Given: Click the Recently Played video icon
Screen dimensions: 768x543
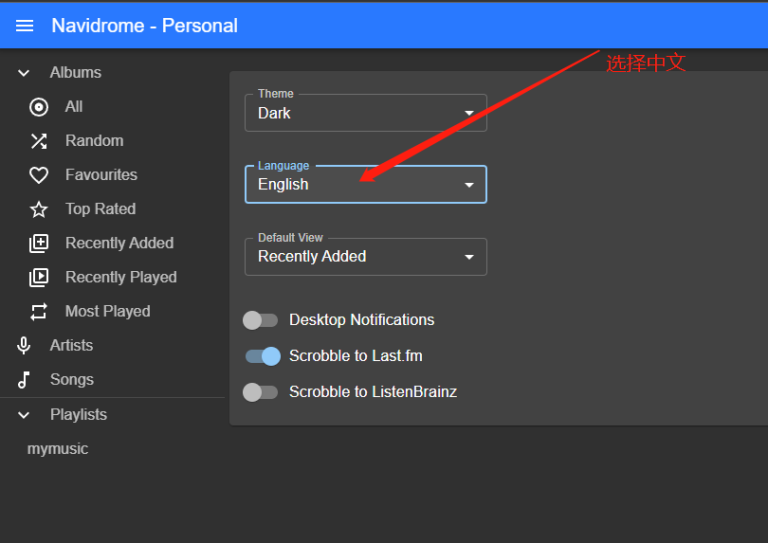Looking at the screenshot, I should (39, 277).
